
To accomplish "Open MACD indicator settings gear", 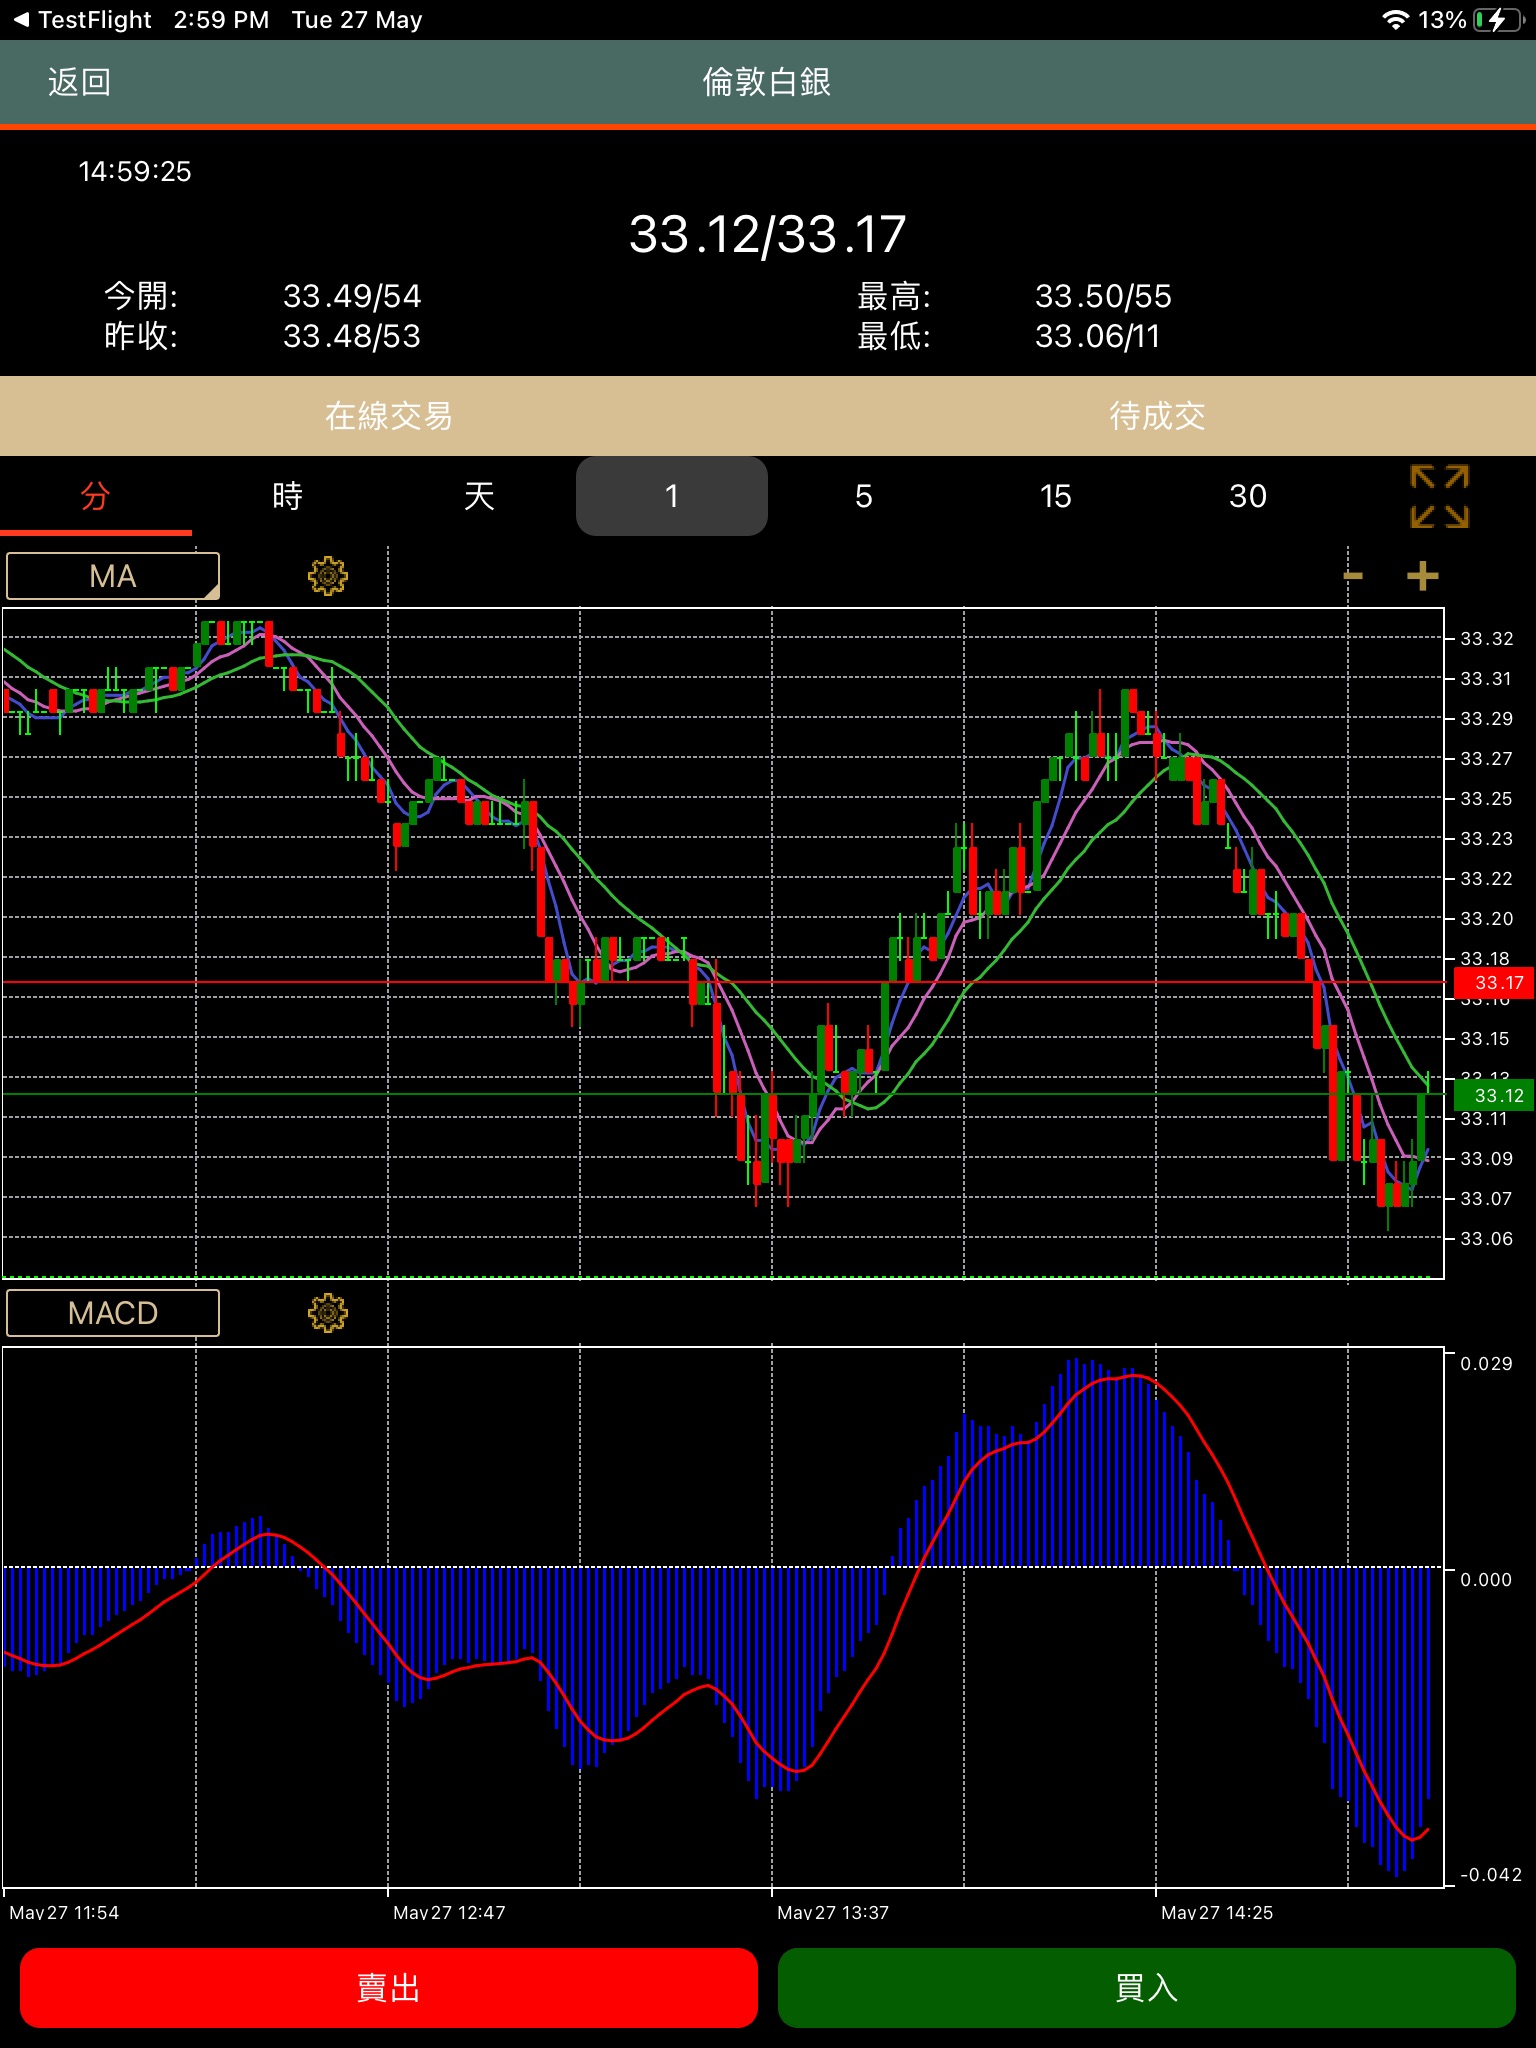I will click(x=327, y=1313).
